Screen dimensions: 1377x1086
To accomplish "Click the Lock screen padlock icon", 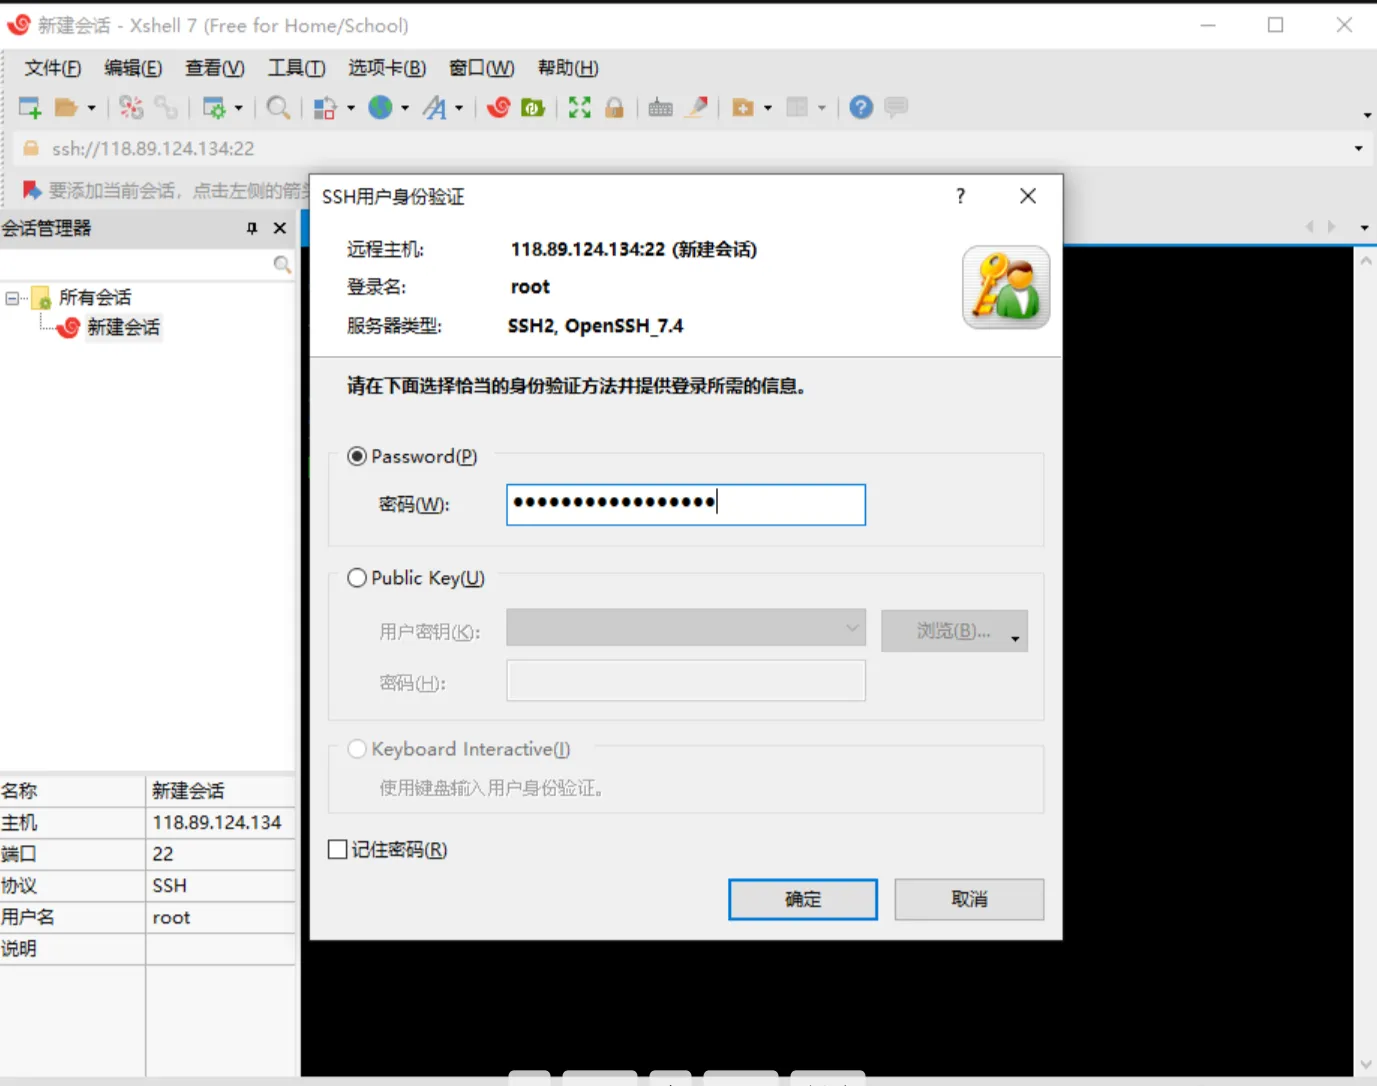I will tap(615, 107).
